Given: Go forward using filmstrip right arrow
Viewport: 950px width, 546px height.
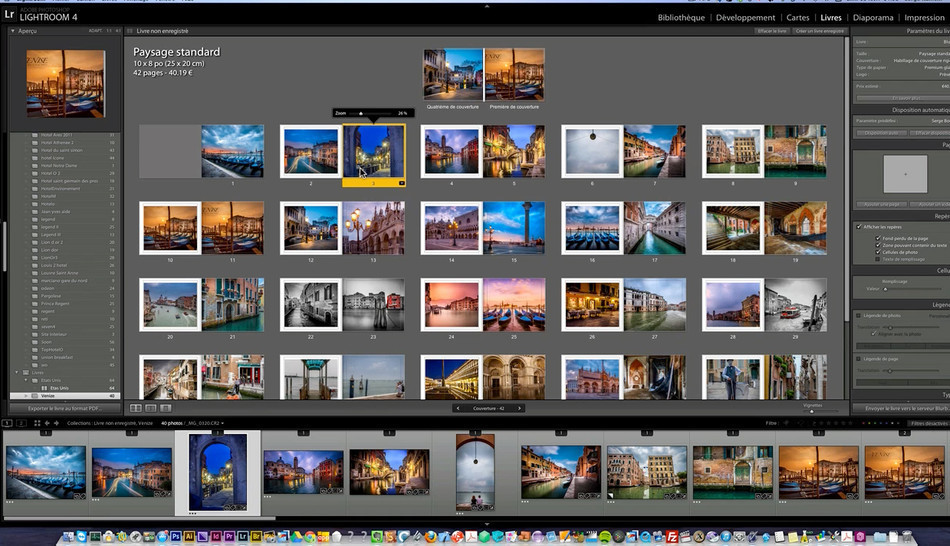Looking at the screenshot, I should tap(56, 423).
